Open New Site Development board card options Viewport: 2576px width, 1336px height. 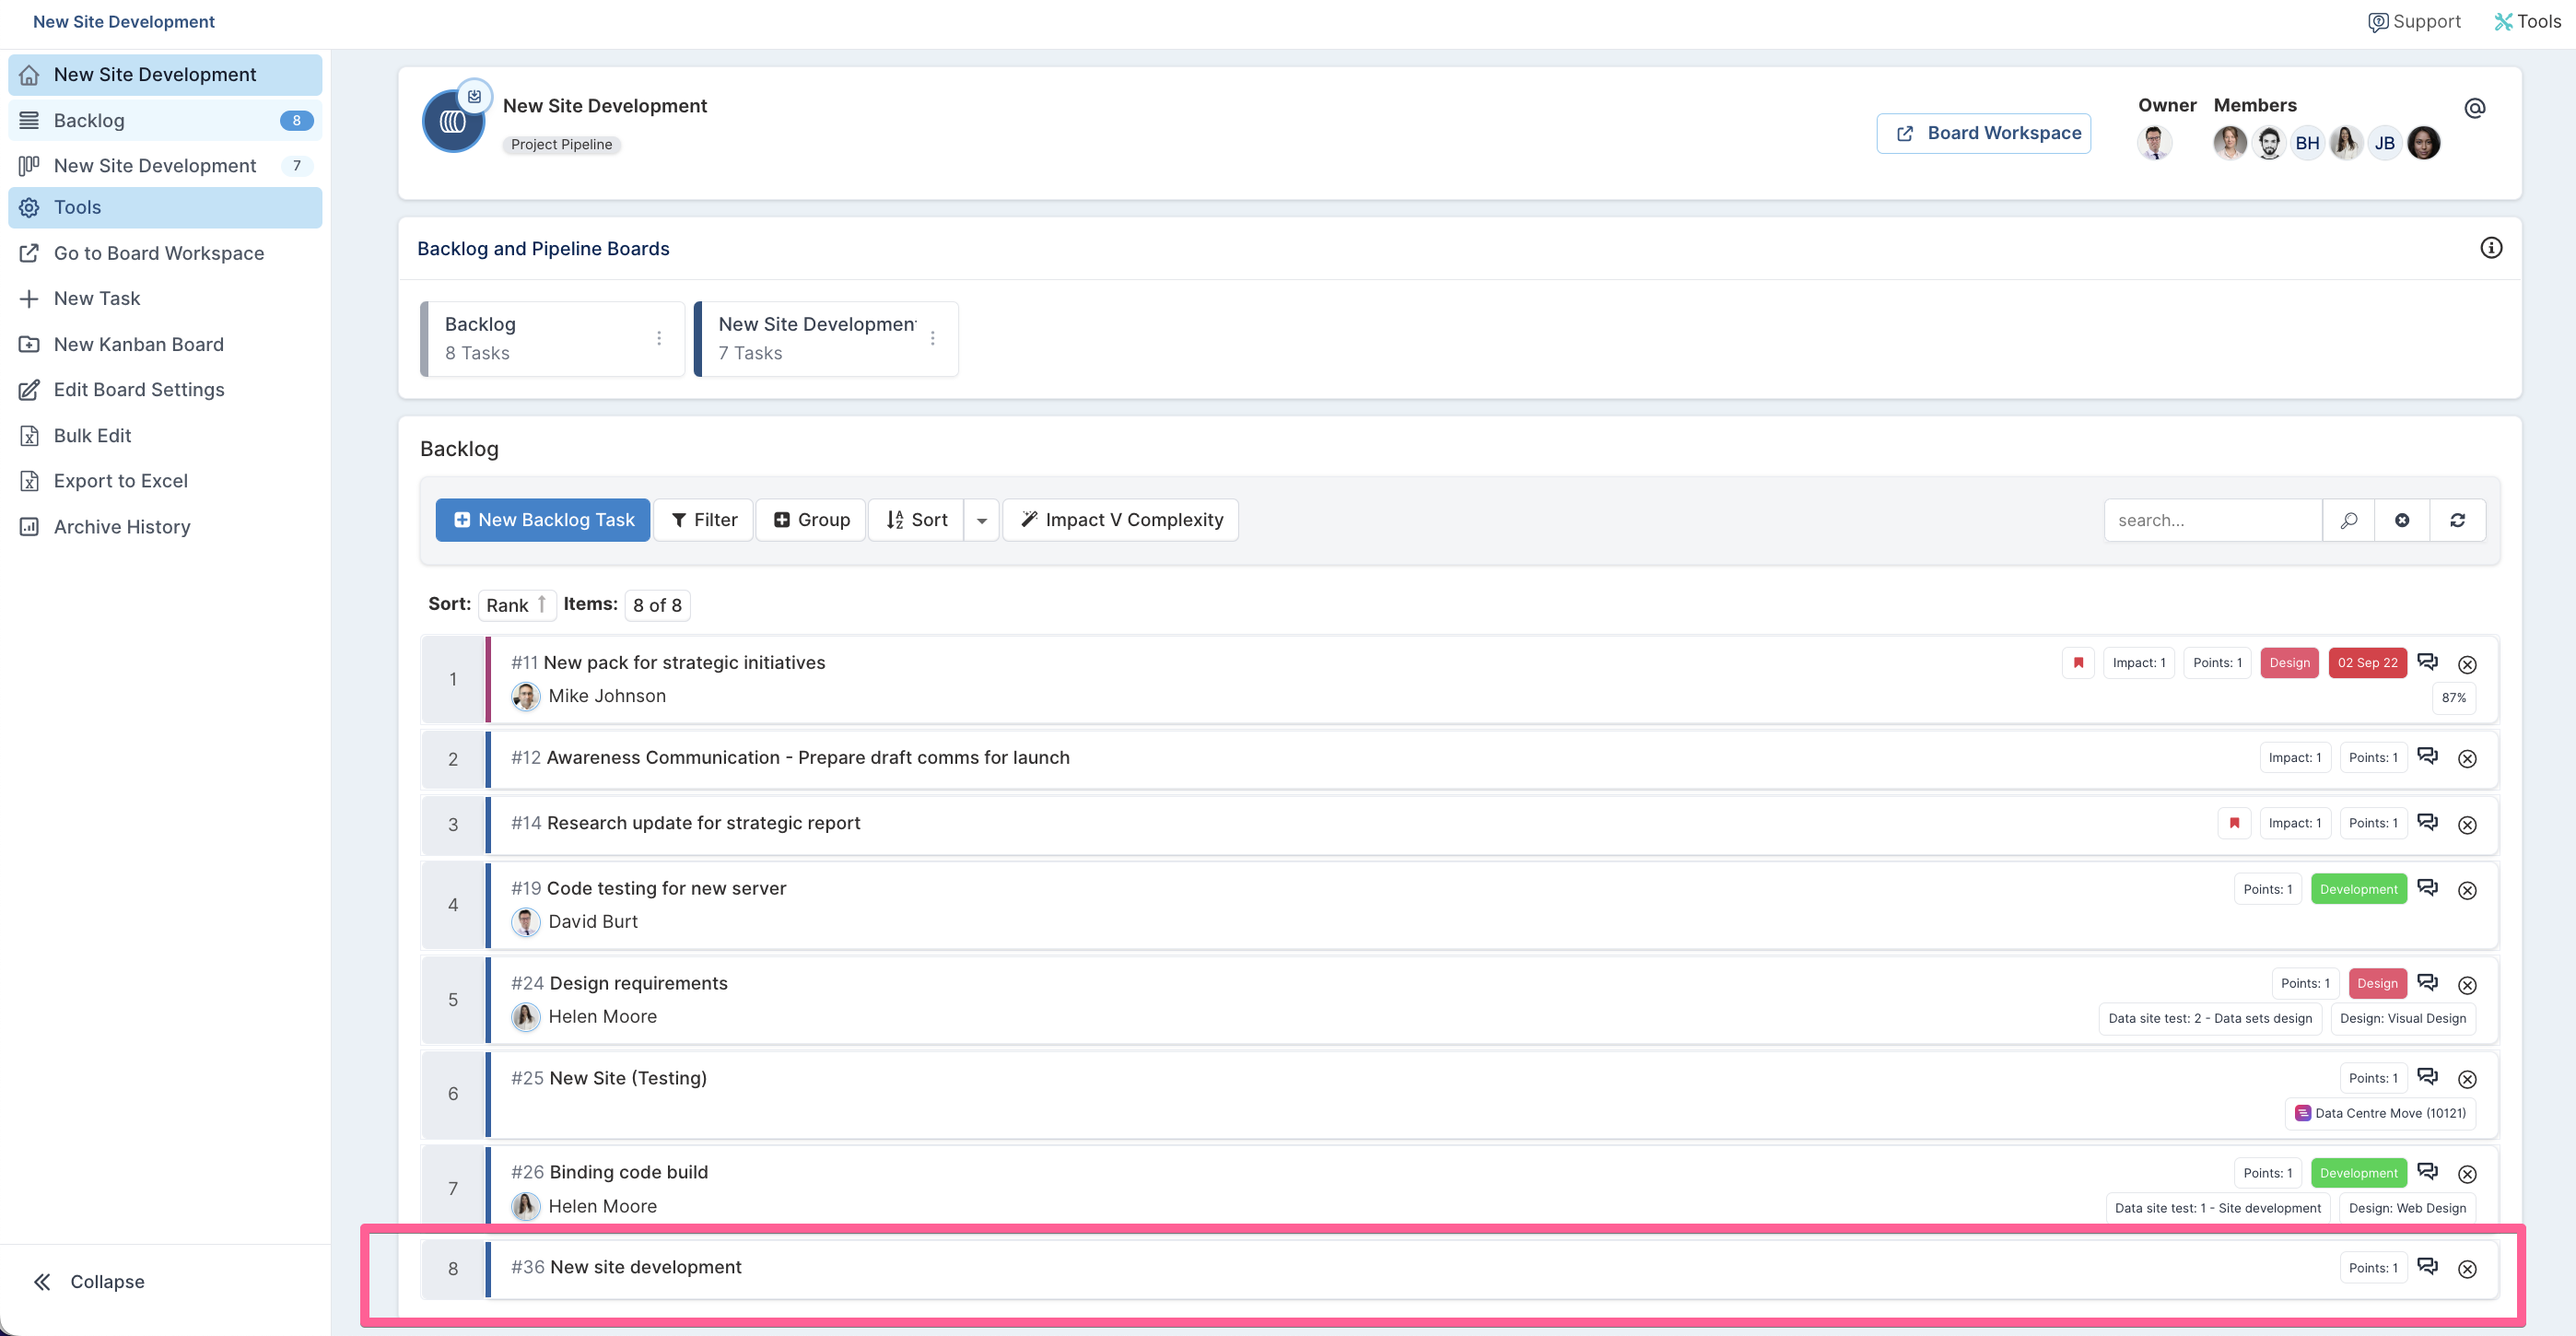pyautogui.click(x=932, y=338)
